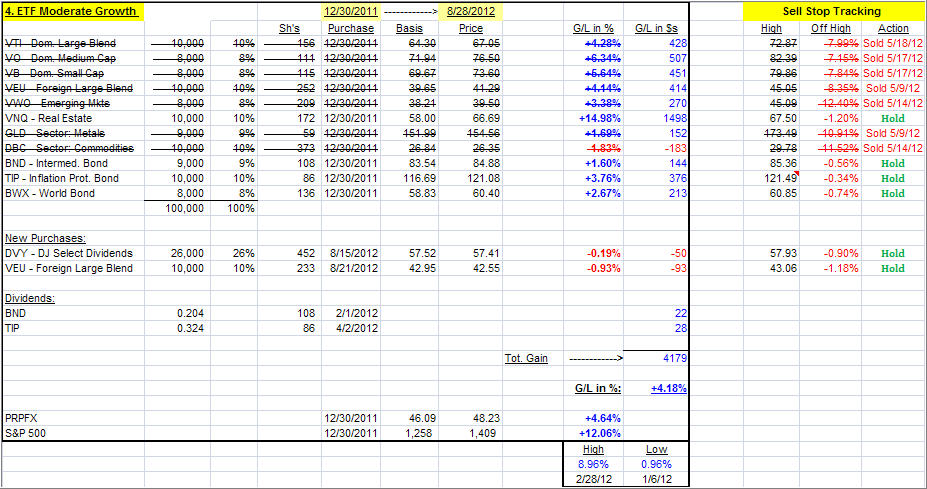Select the 'BND - Intermed. Bond' cell

73,163
